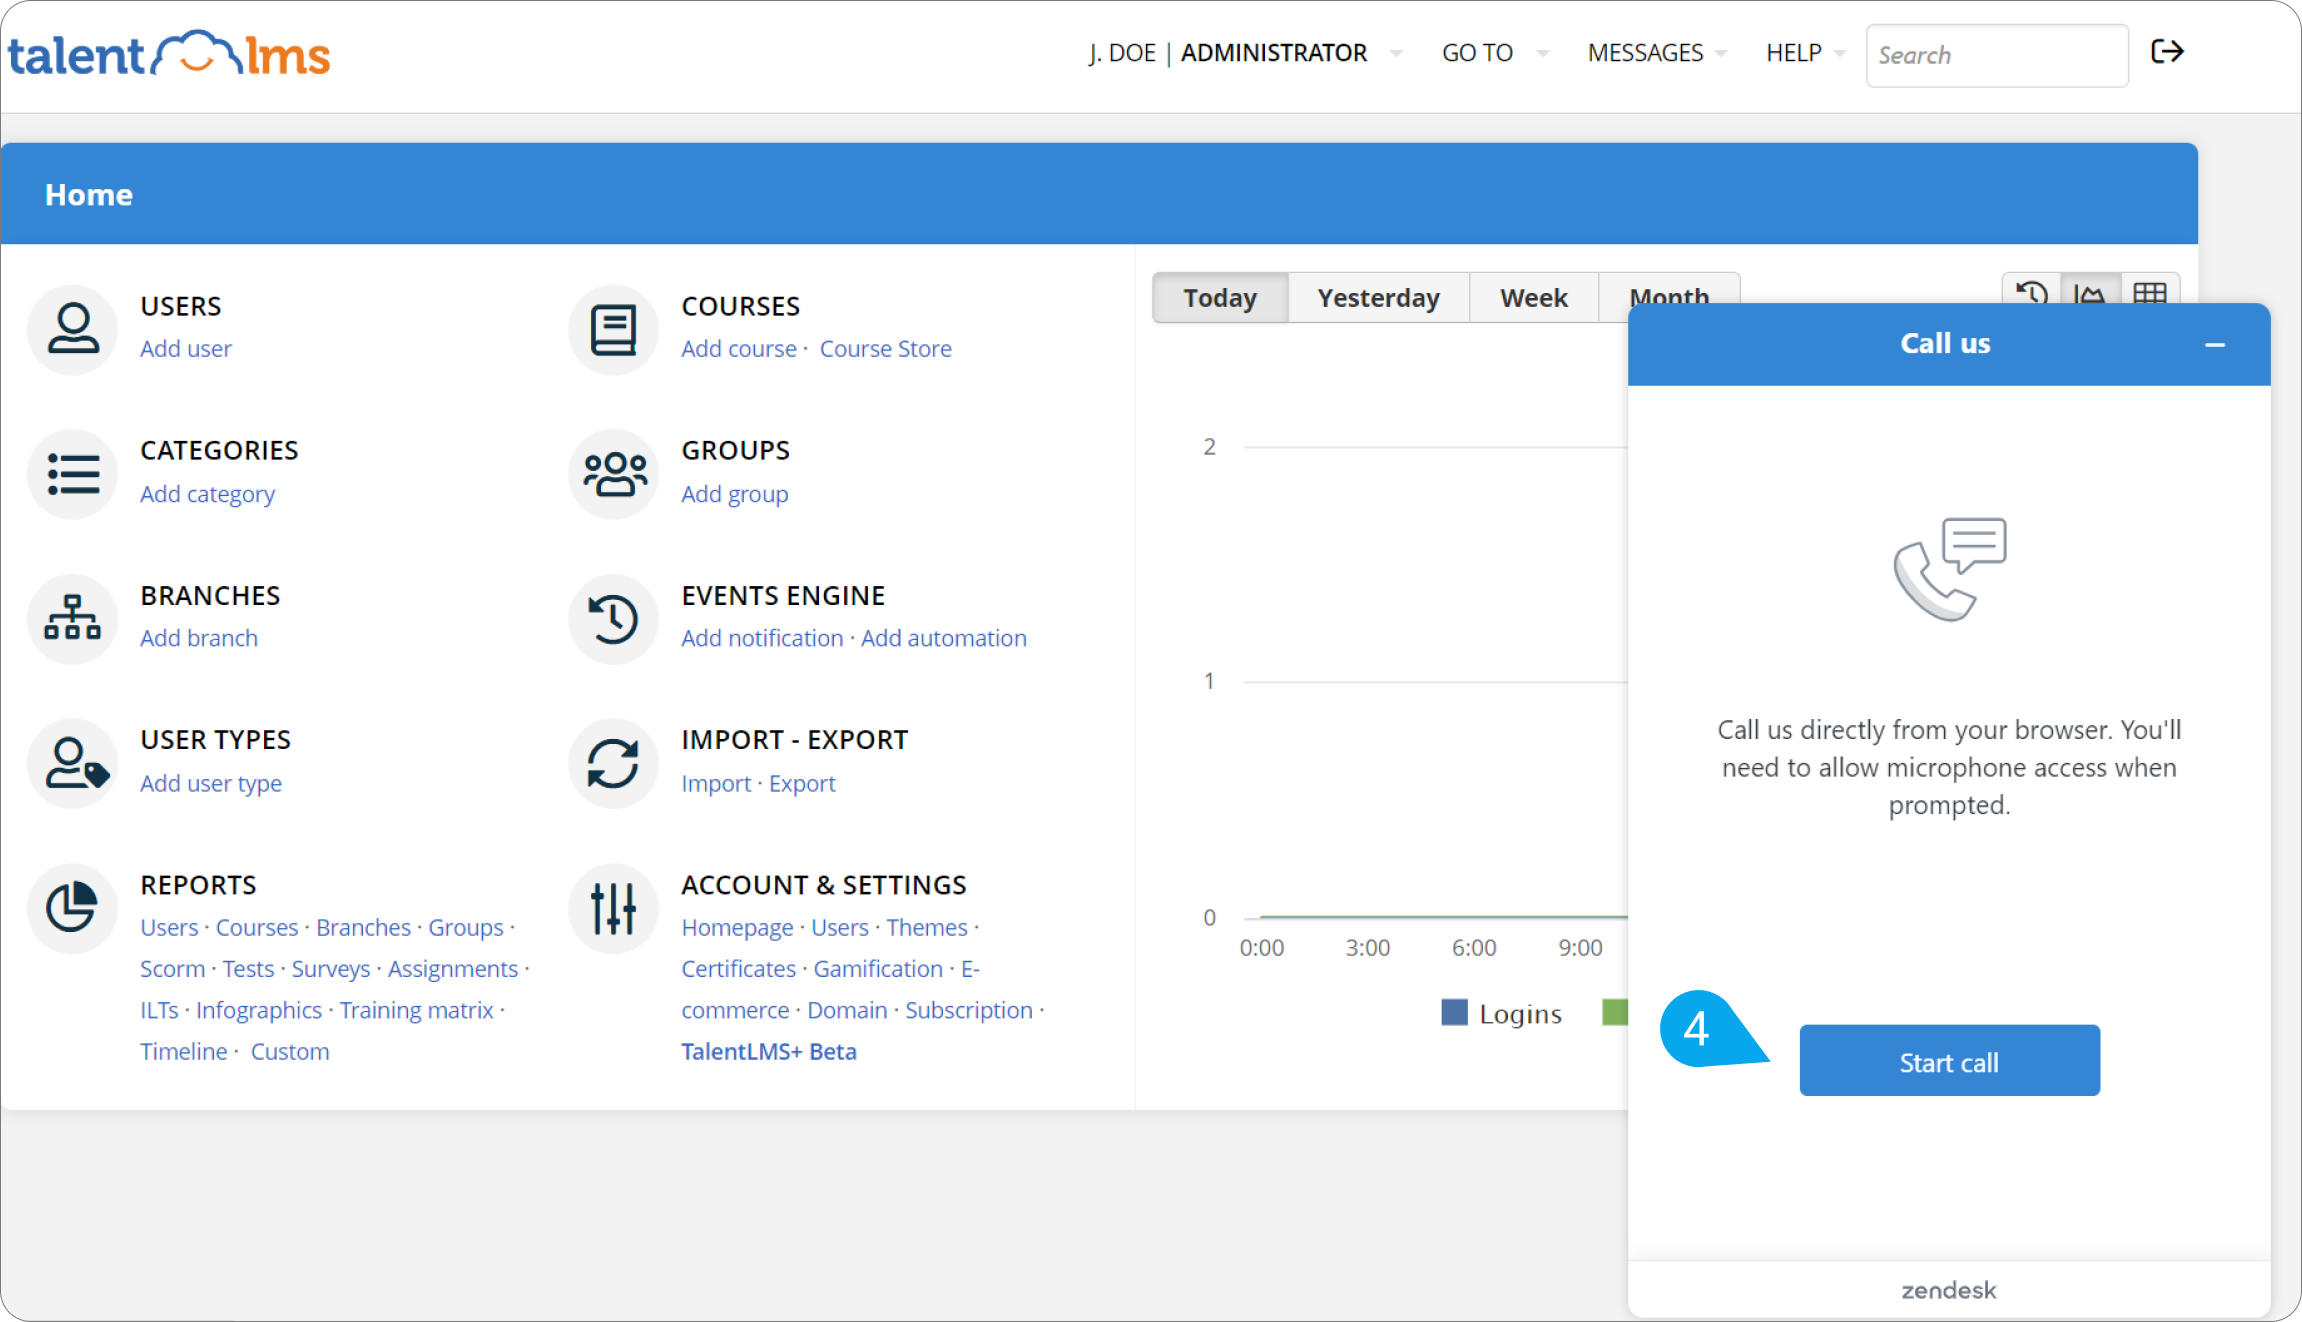Click the Subscription settings link
The width and height of the screenshot is (2302, 1322).
pyautogui.click(x=969, y=1010)
